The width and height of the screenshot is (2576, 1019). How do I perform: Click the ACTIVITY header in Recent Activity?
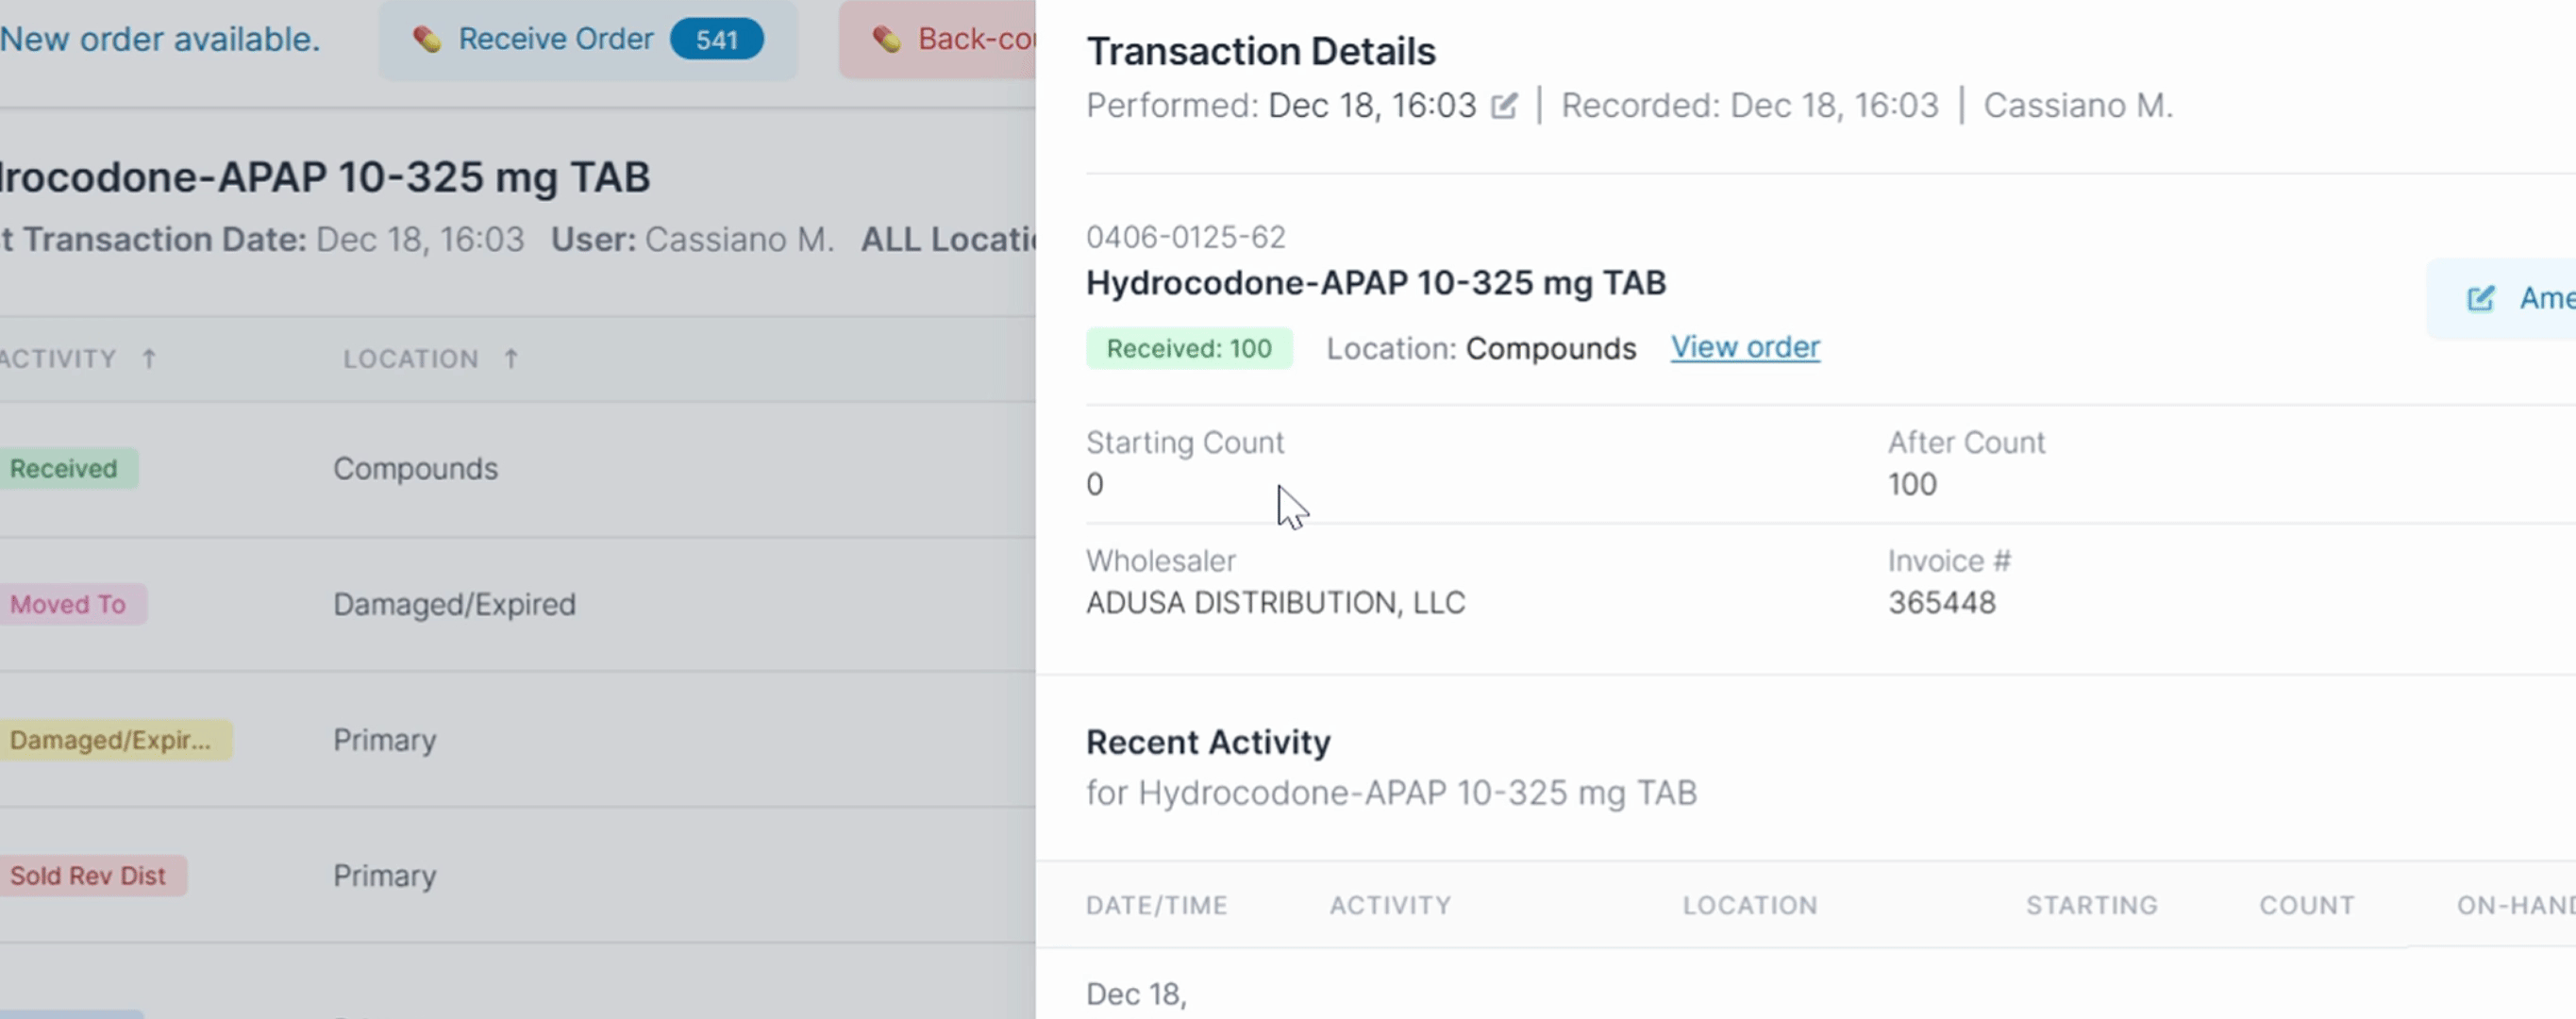[x=1390, y=905]
